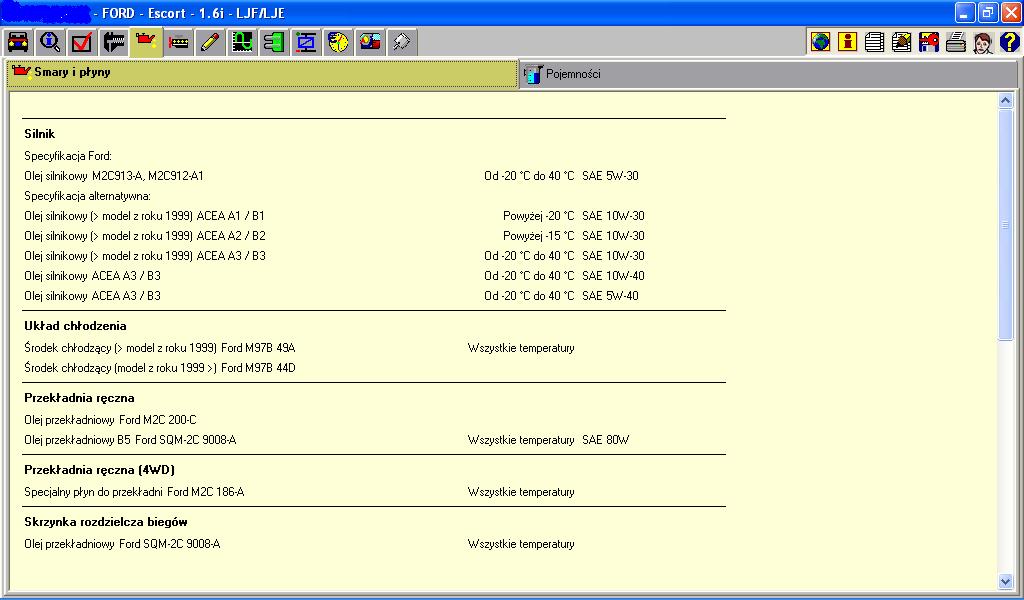The width and height of the screenshot is (1024, 600).
Task: Click the globe icon in right toolbar
Action: [x=821, y=42]
